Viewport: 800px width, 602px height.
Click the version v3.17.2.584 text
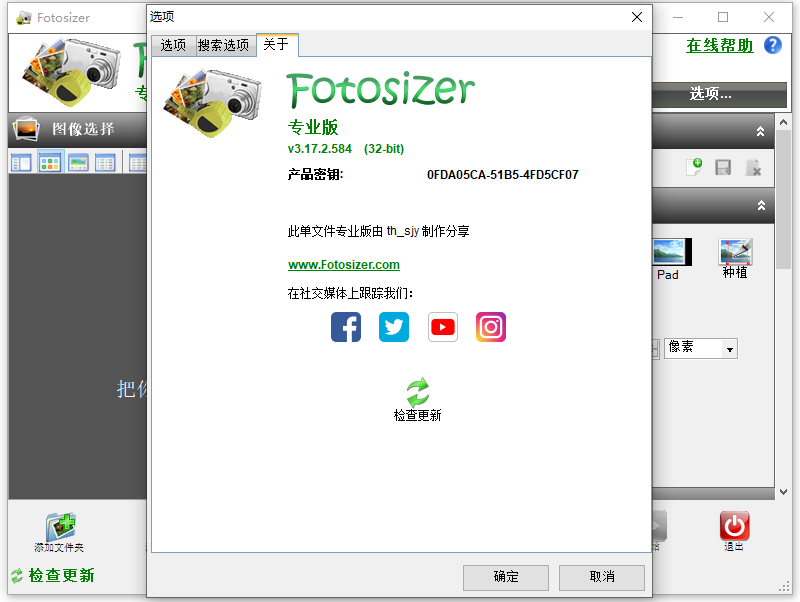(320, 149)
